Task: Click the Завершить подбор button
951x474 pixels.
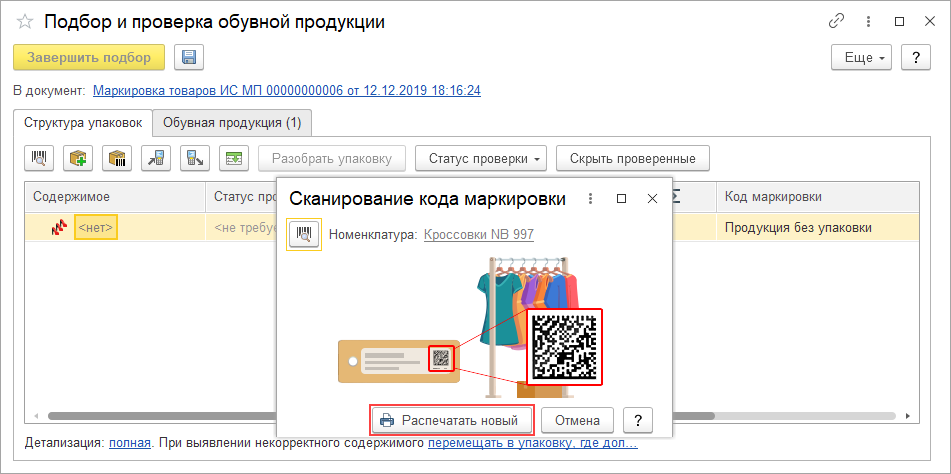Action: point(89,58)
